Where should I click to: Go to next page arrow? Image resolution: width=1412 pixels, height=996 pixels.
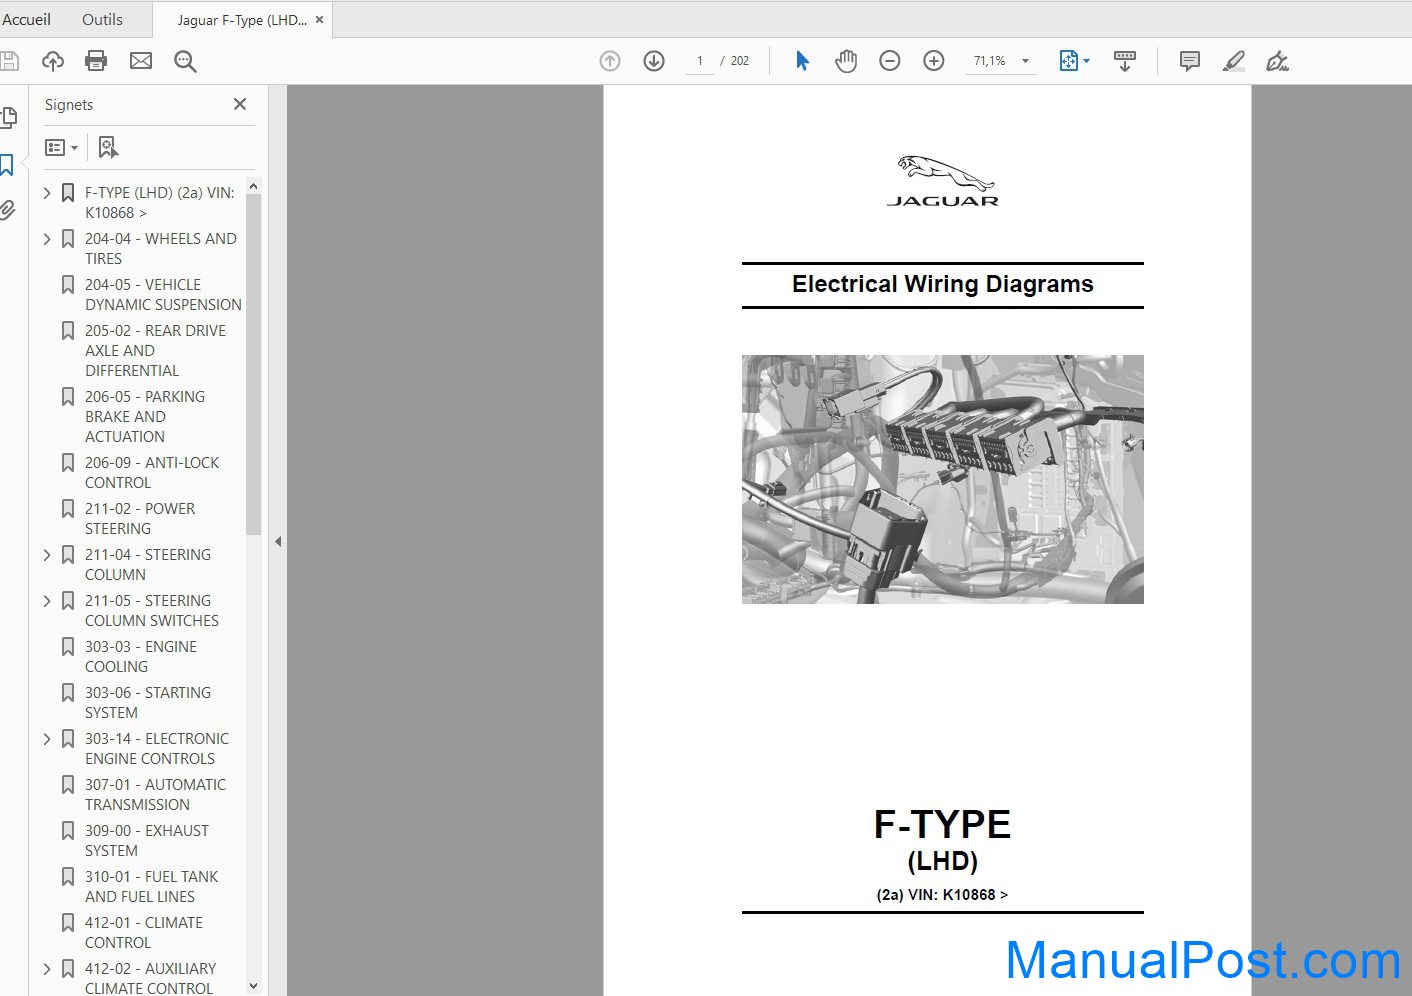coord(654,61)
